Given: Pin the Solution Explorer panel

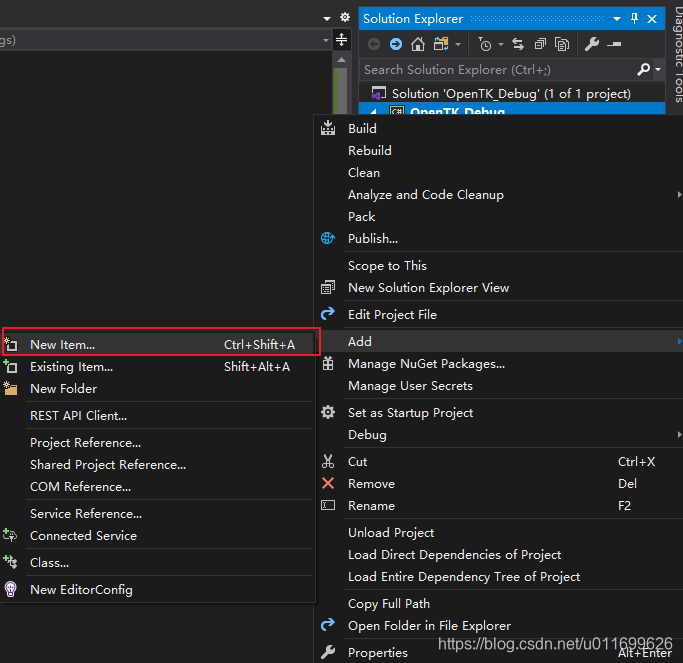Looking at the screenshot, I should pos(634,19).
